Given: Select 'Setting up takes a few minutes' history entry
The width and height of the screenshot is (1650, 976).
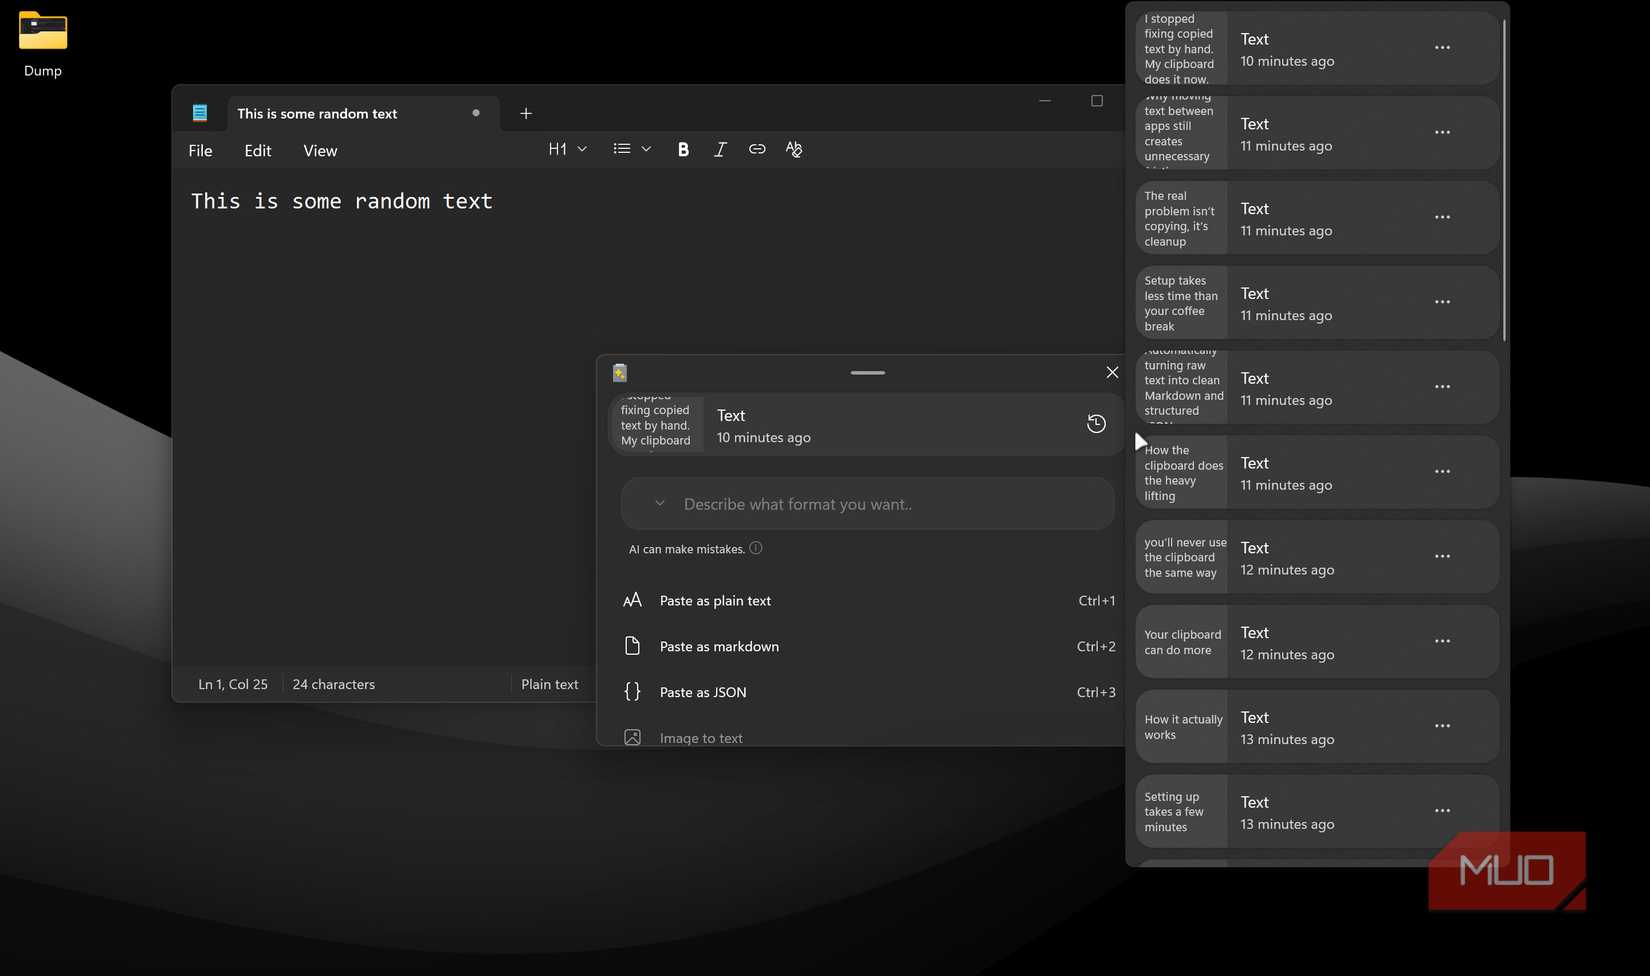Looking at the screenshot, I should click(1317, 812).
